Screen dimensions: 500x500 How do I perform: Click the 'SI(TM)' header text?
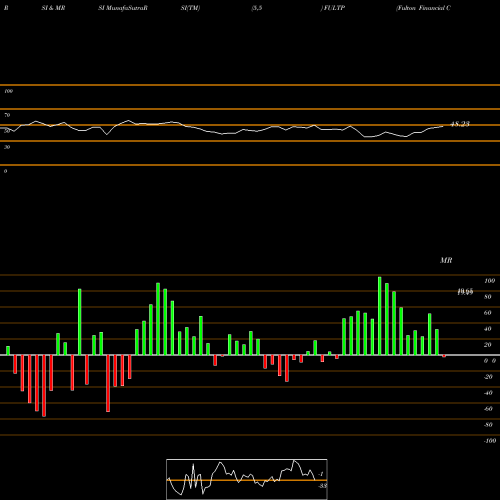tap(190, 8)
